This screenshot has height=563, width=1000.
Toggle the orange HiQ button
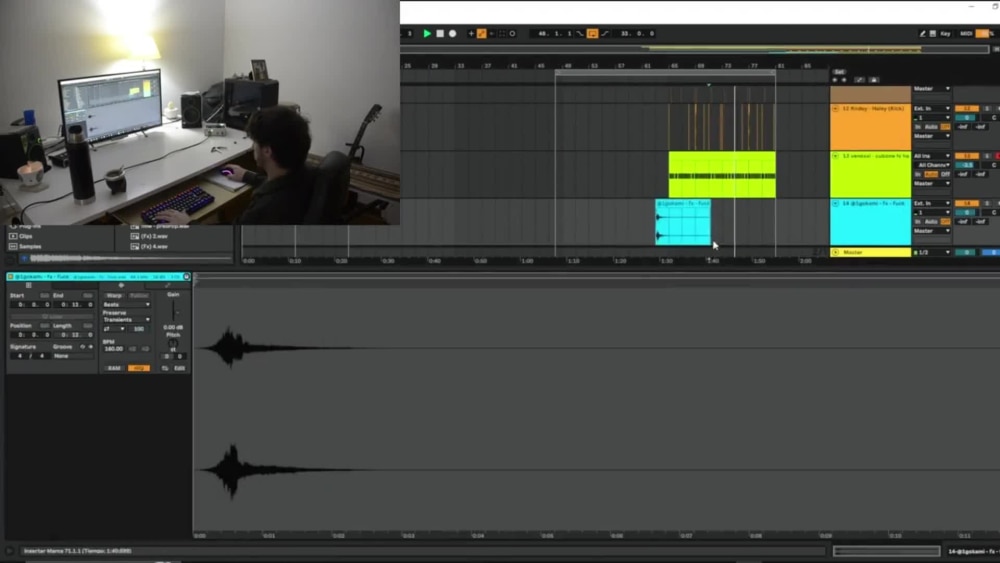pos(139,368)
